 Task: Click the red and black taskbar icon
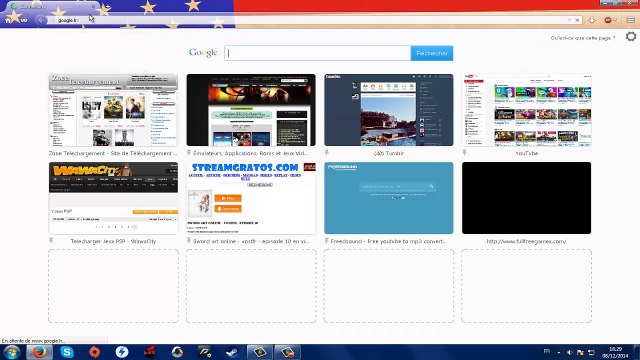point(149,352)
